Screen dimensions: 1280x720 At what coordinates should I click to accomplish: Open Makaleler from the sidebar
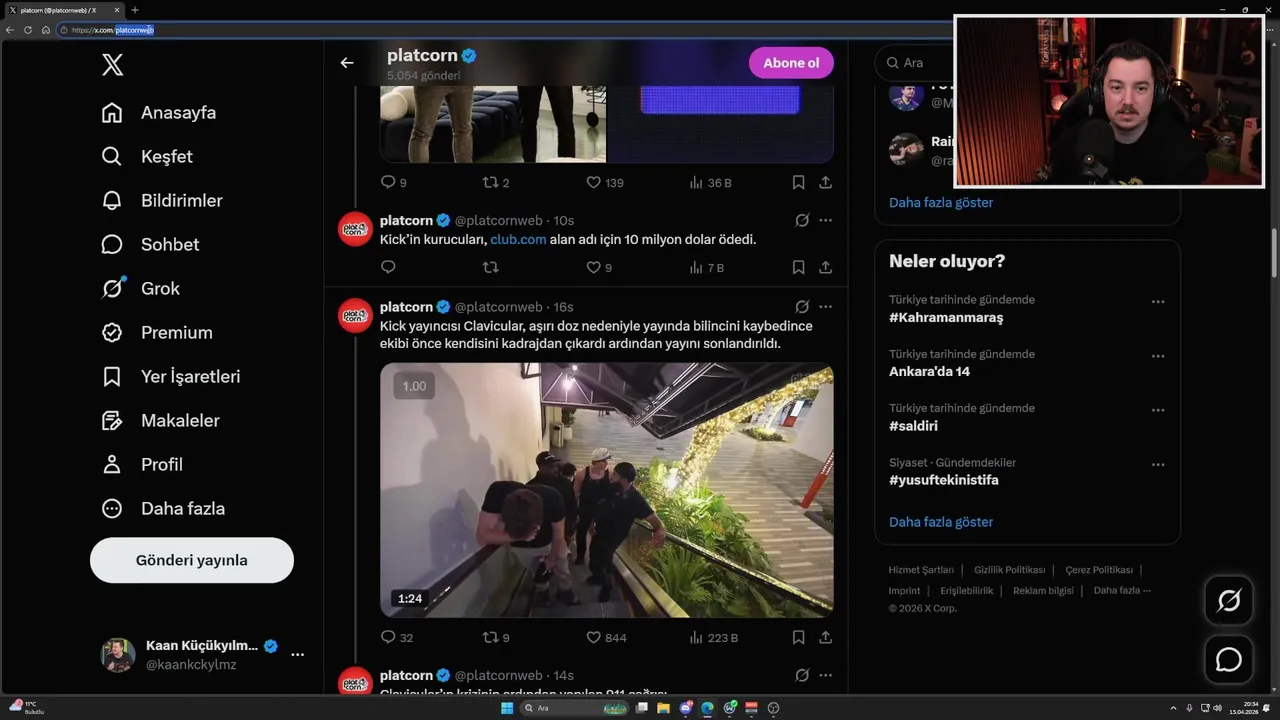click(161, 421)
